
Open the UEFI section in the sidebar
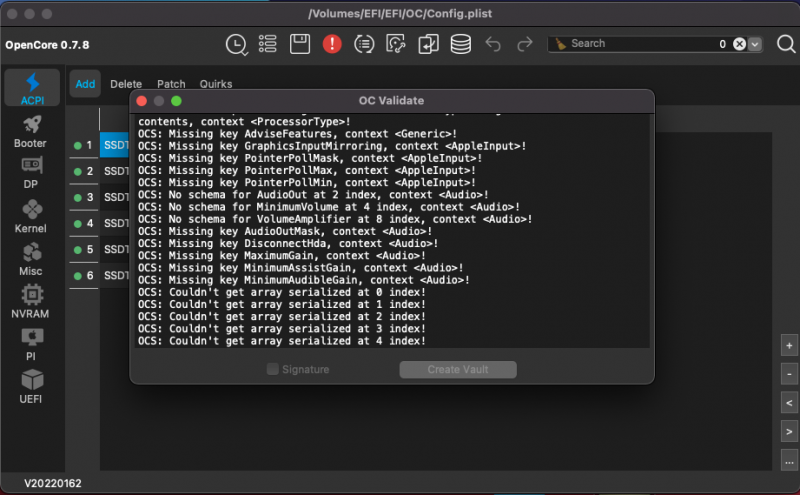(x=32, y=385)
